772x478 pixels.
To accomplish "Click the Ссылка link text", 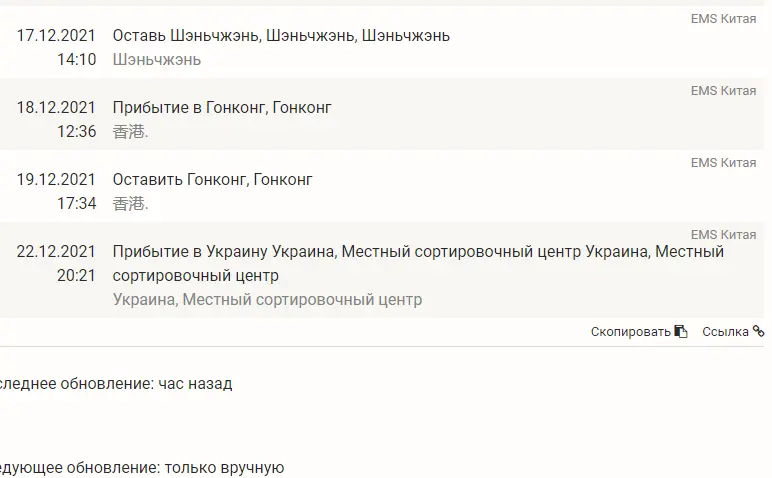I will pyautogui.click(x=725, y=332).
